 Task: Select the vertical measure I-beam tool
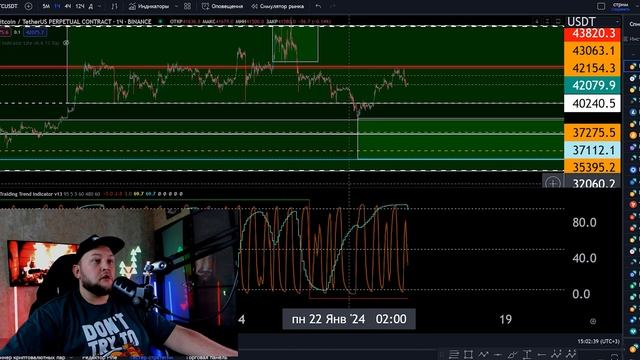click(527, 354)
